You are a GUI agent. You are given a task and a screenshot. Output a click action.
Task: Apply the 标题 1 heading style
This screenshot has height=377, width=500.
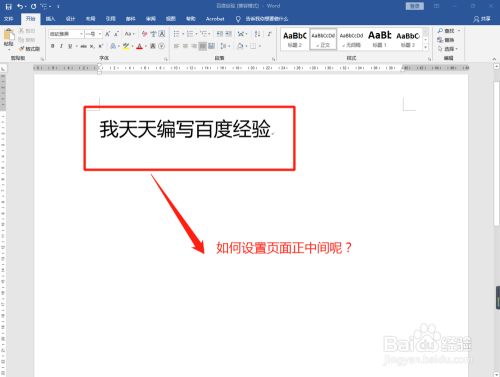[x=379, y=39]
